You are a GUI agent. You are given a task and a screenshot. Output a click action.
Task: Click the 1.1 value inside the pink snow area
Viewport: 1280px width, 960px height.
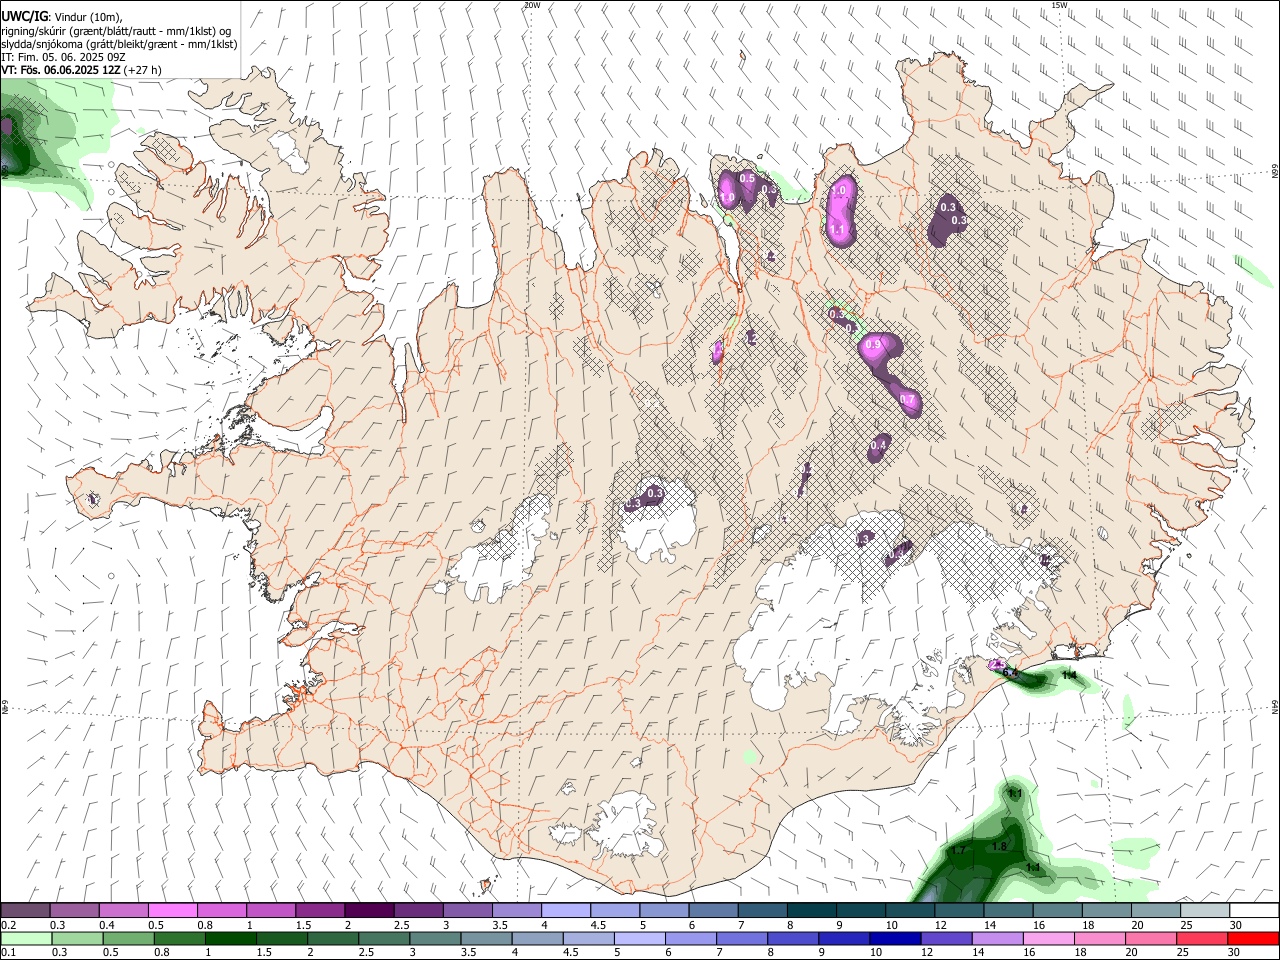(838, 229)
